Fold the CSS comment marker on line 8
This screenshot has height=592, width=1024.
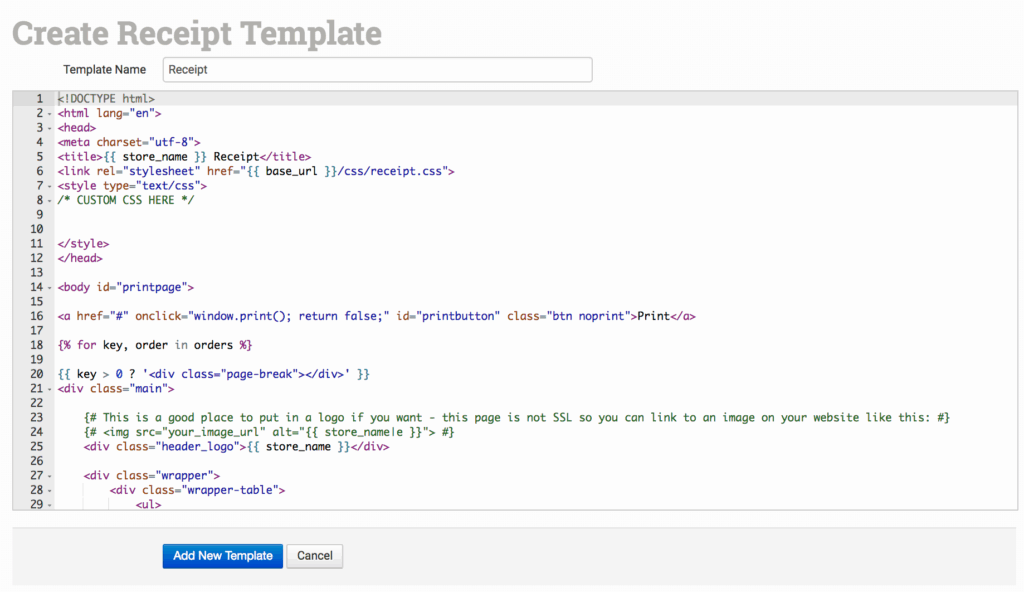50,200
